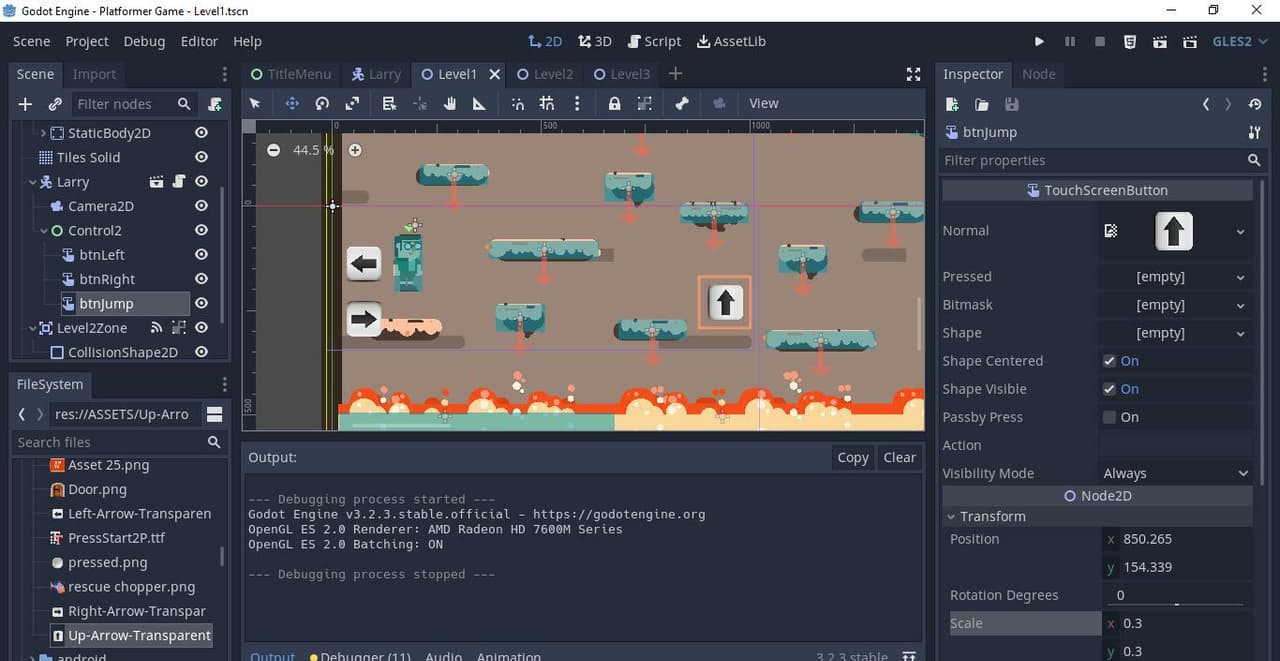The image size is (1280, 661).
Task: Open snapping options three-dot menu
Action: (577, 103)
